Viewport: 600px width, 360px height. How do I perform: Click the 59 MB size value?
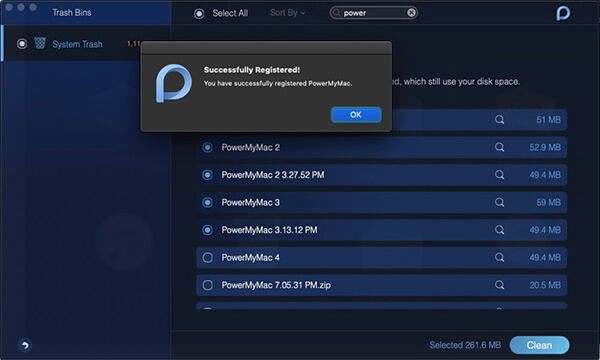point(548,202)
